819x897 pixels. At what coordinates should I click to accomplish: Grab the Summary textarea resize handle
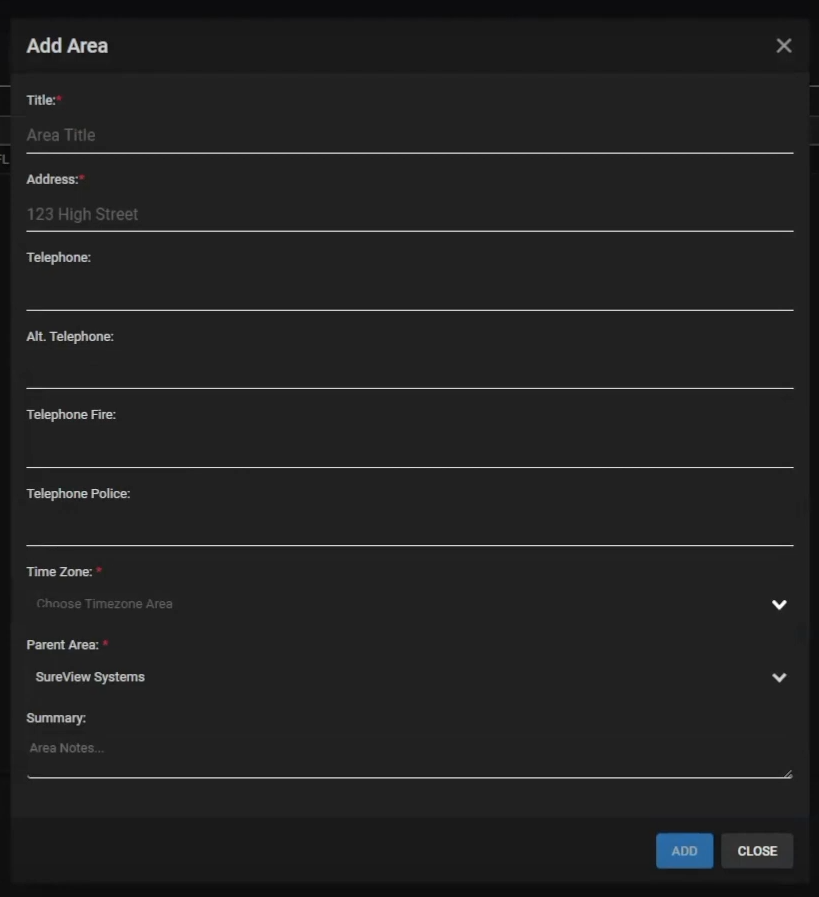coord(788,773)
